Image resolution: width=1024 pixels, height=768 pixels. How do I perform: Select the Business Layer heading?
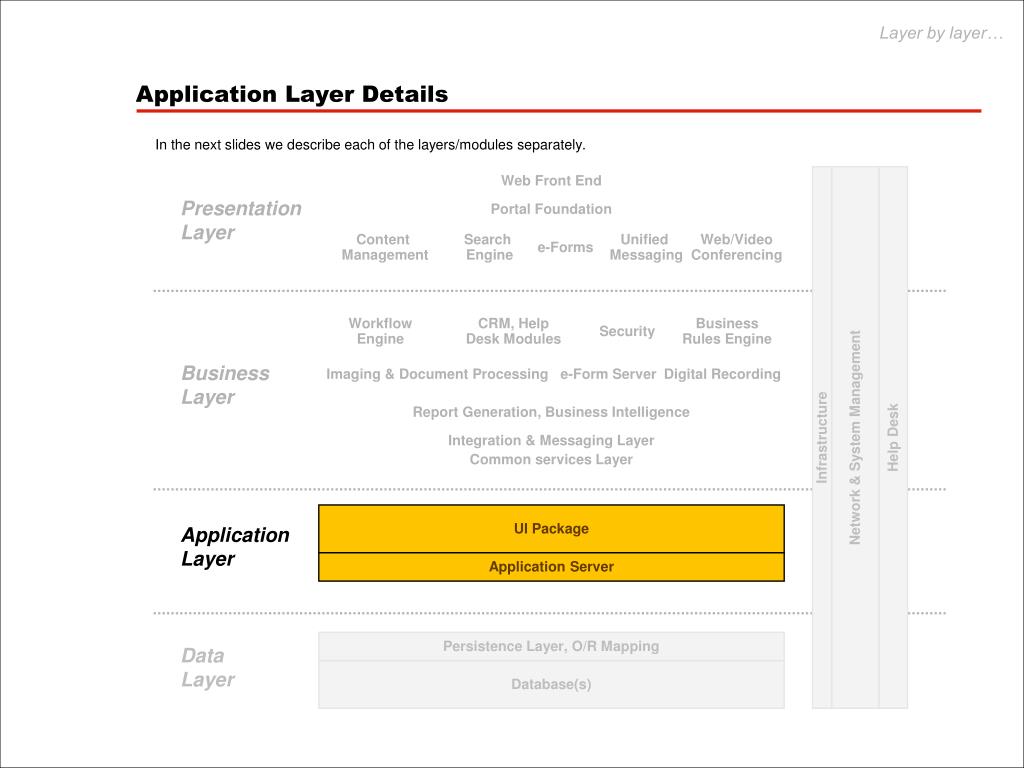click(x=225, y=385)
